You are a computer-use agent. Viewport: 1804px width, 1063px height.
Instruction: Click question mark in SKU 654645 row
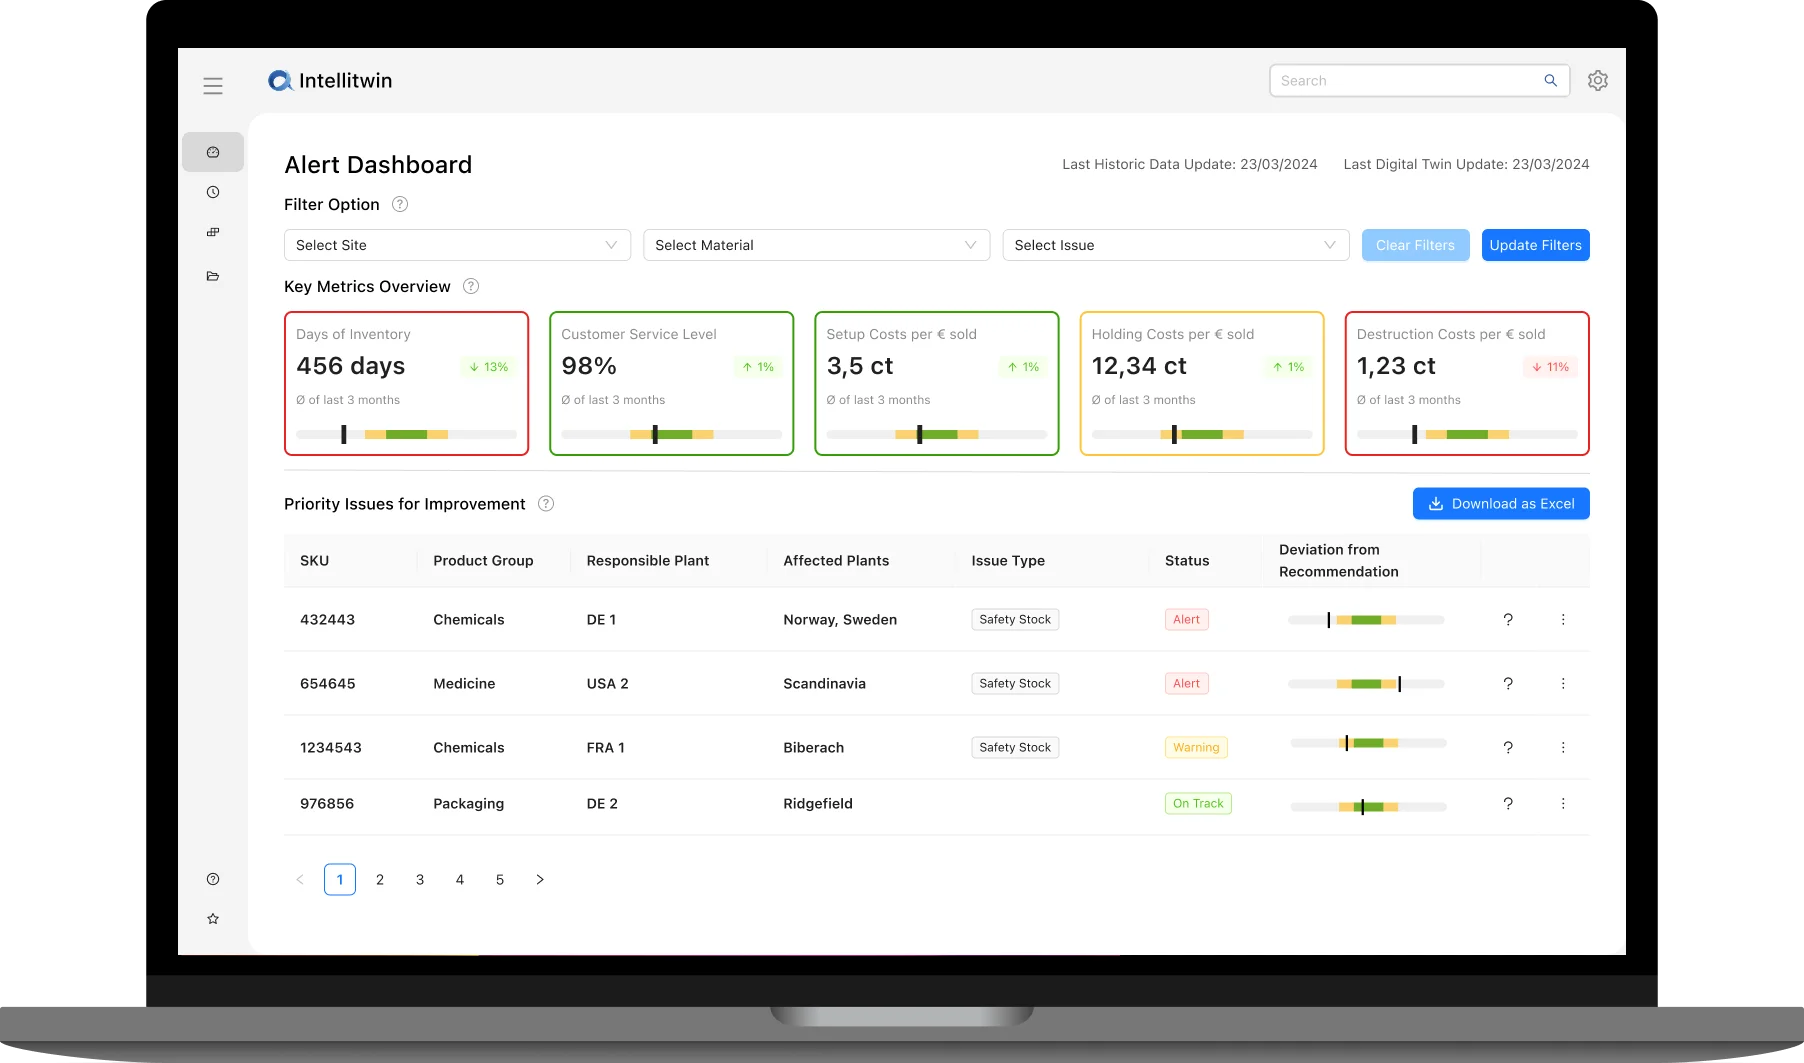[x=1508, y=684]
